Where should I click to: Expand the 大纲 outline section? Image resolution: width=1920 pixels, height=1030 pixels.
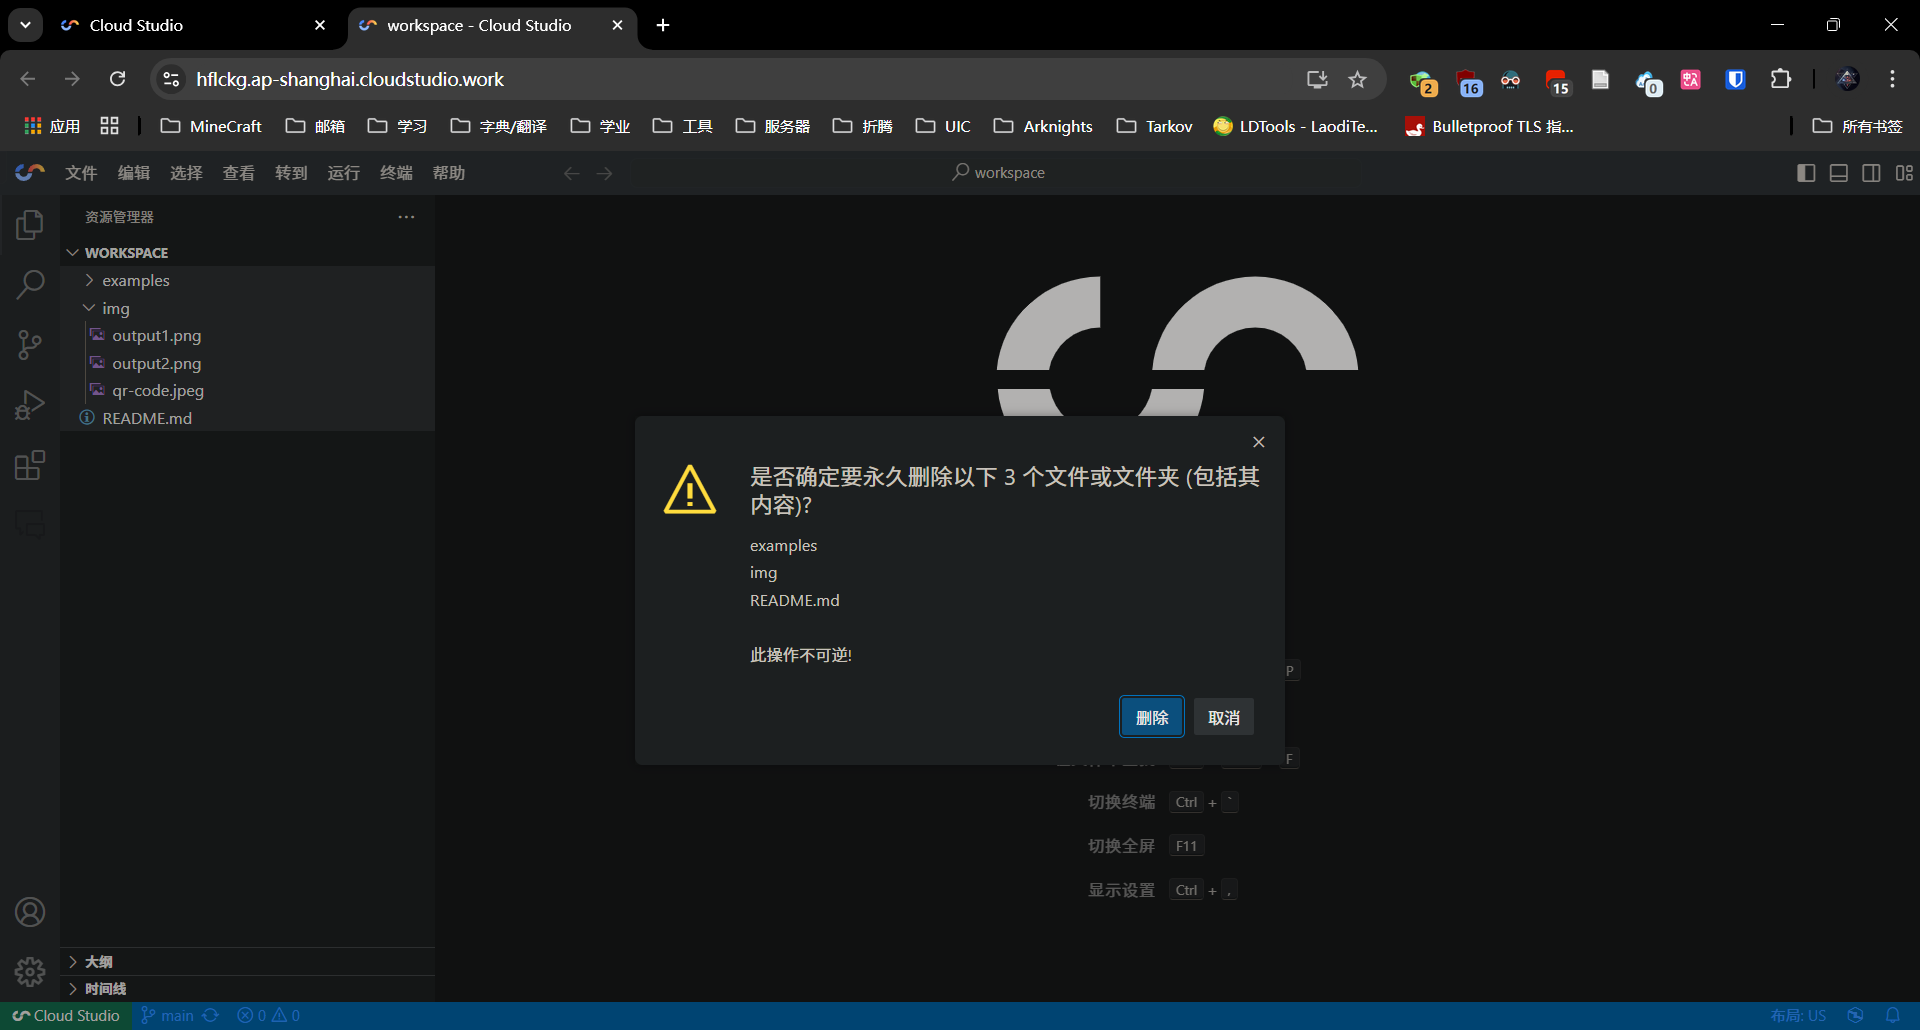(247, 961)
